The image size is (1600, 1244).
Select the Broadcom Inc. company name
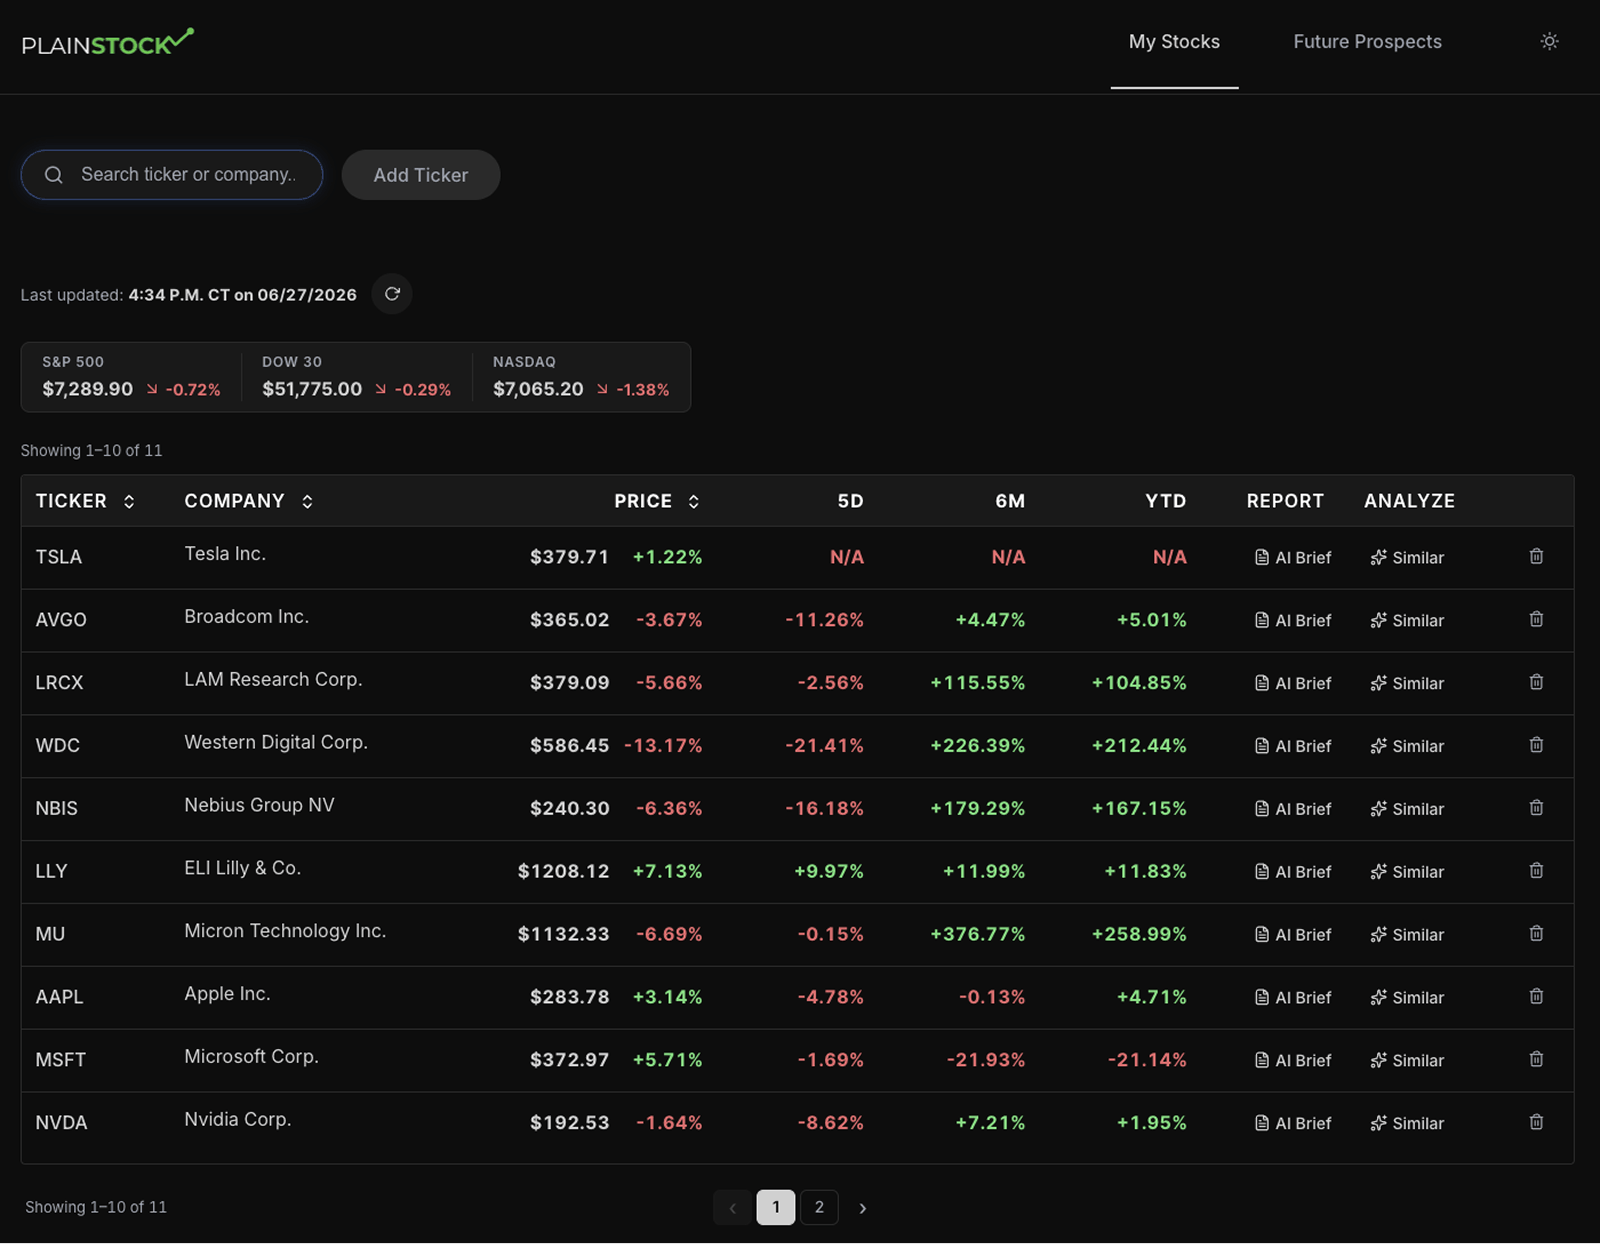pyautogui.click(x=247, y=617)
